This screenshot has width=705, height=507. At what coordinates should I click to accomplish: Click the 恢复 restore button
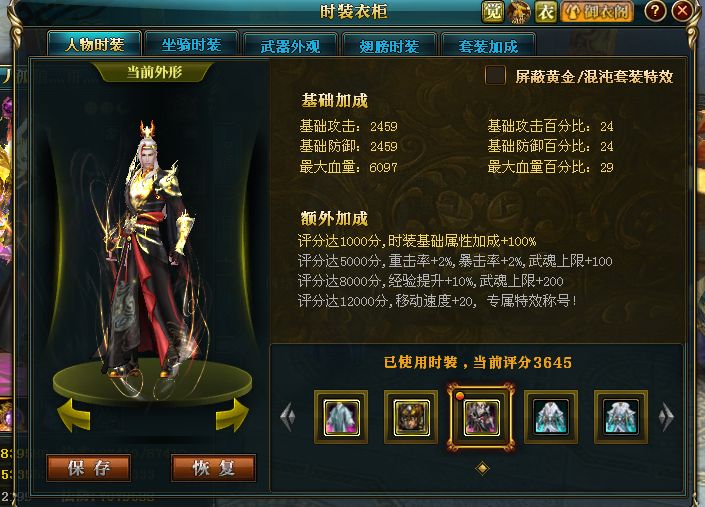coord(214,468)
